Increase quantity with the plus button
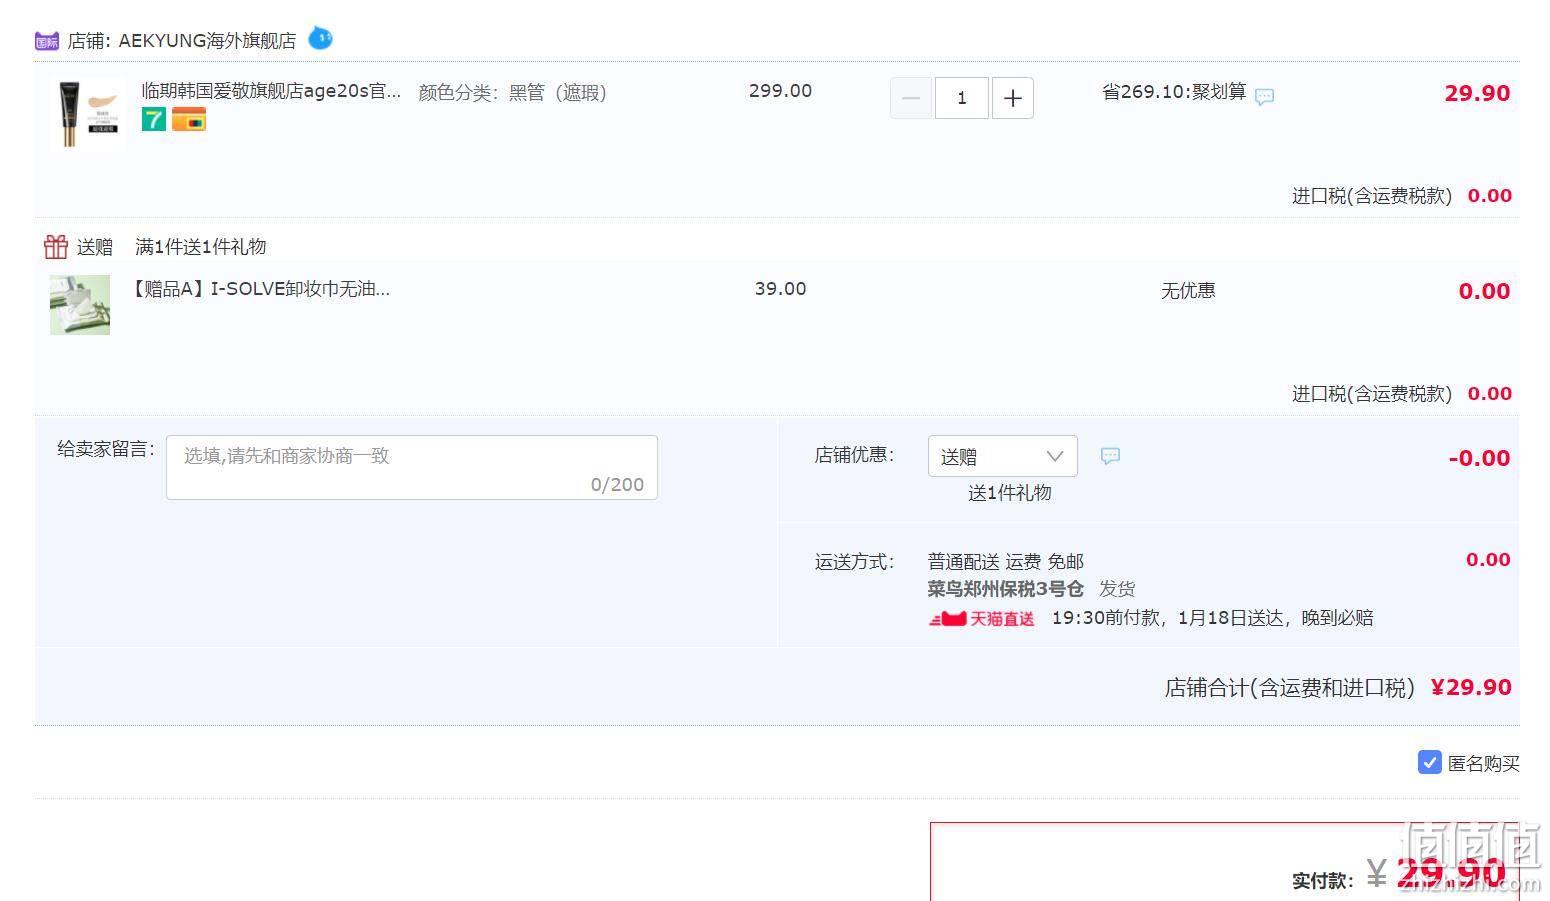Image resolution: width=1550 pixels, height=901 pixels. click(x=1012, y=98)
